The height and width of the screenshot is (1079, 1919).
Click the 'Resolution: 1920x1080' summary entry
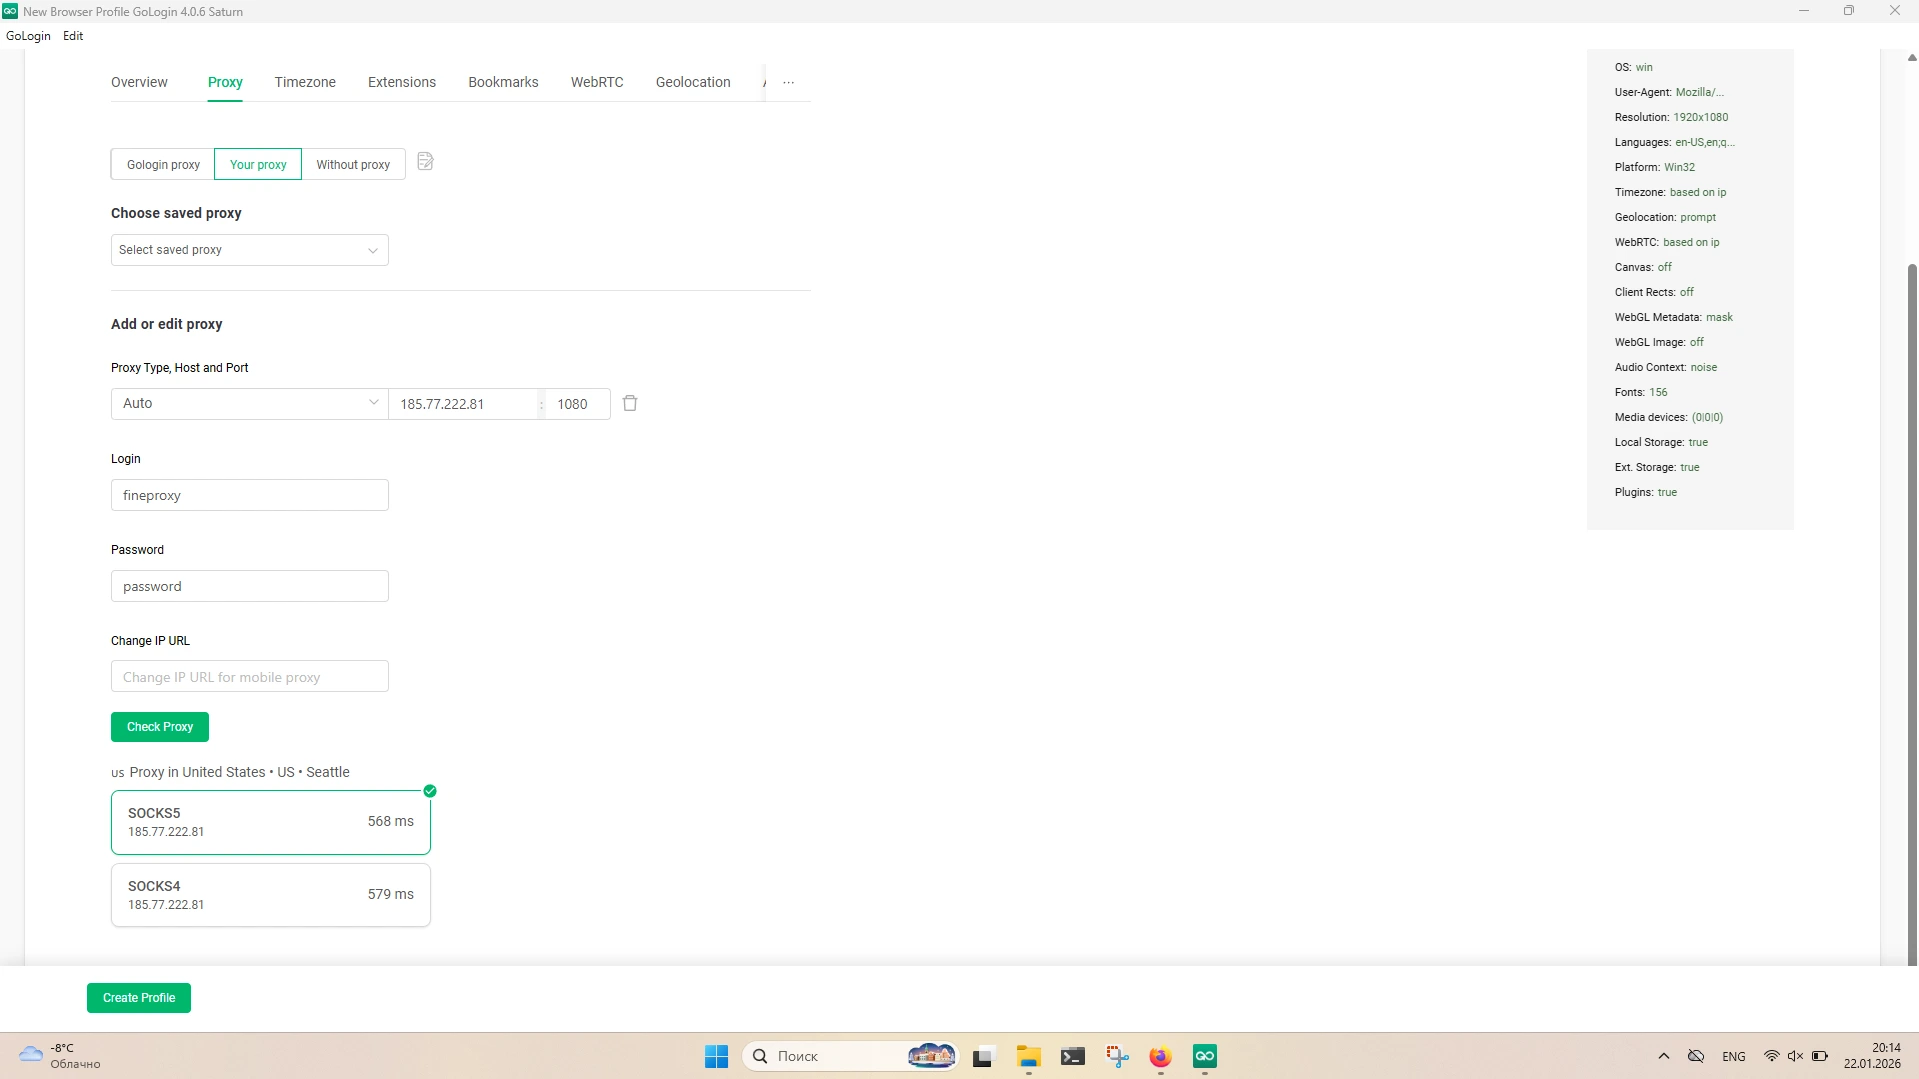(1671, 117)
